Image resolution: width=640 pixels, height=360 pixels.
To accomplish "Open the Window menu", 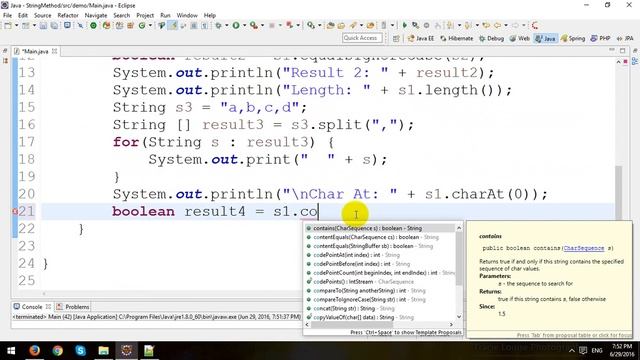I will tap(187, 15).
